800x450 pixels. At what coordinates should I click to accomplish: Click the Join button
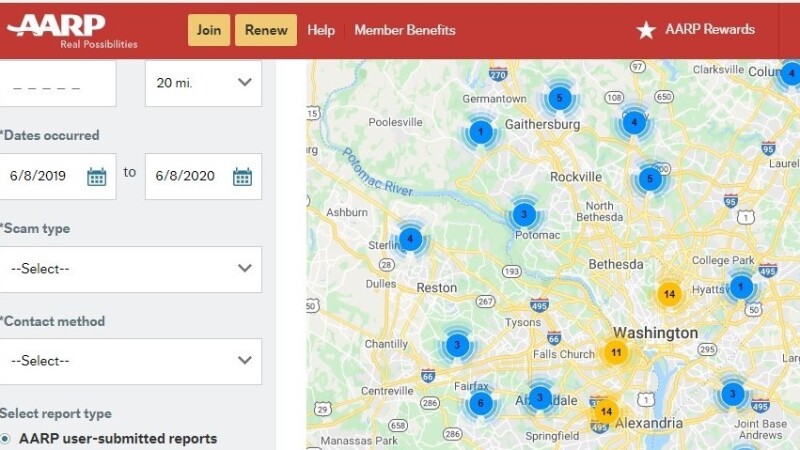pos(209,30)
